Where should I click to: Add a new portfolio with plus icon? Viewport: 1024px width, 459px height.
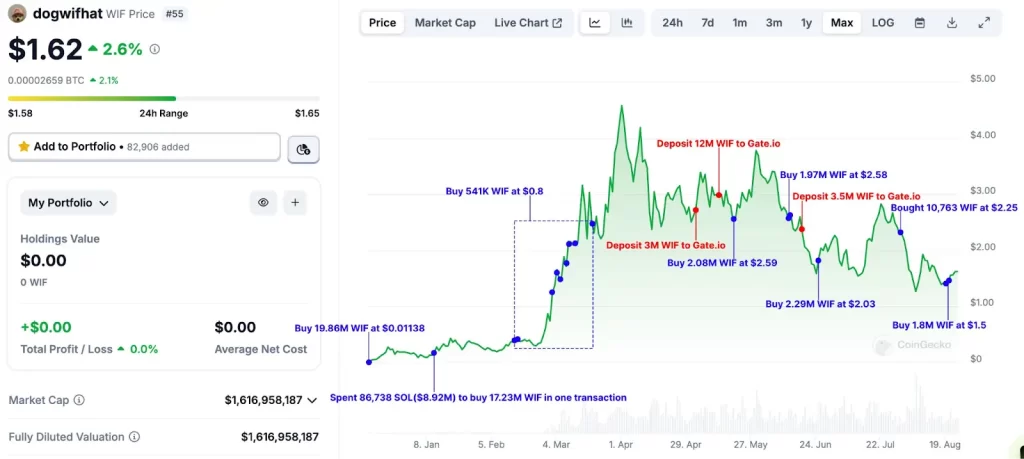tap(295, 203)
